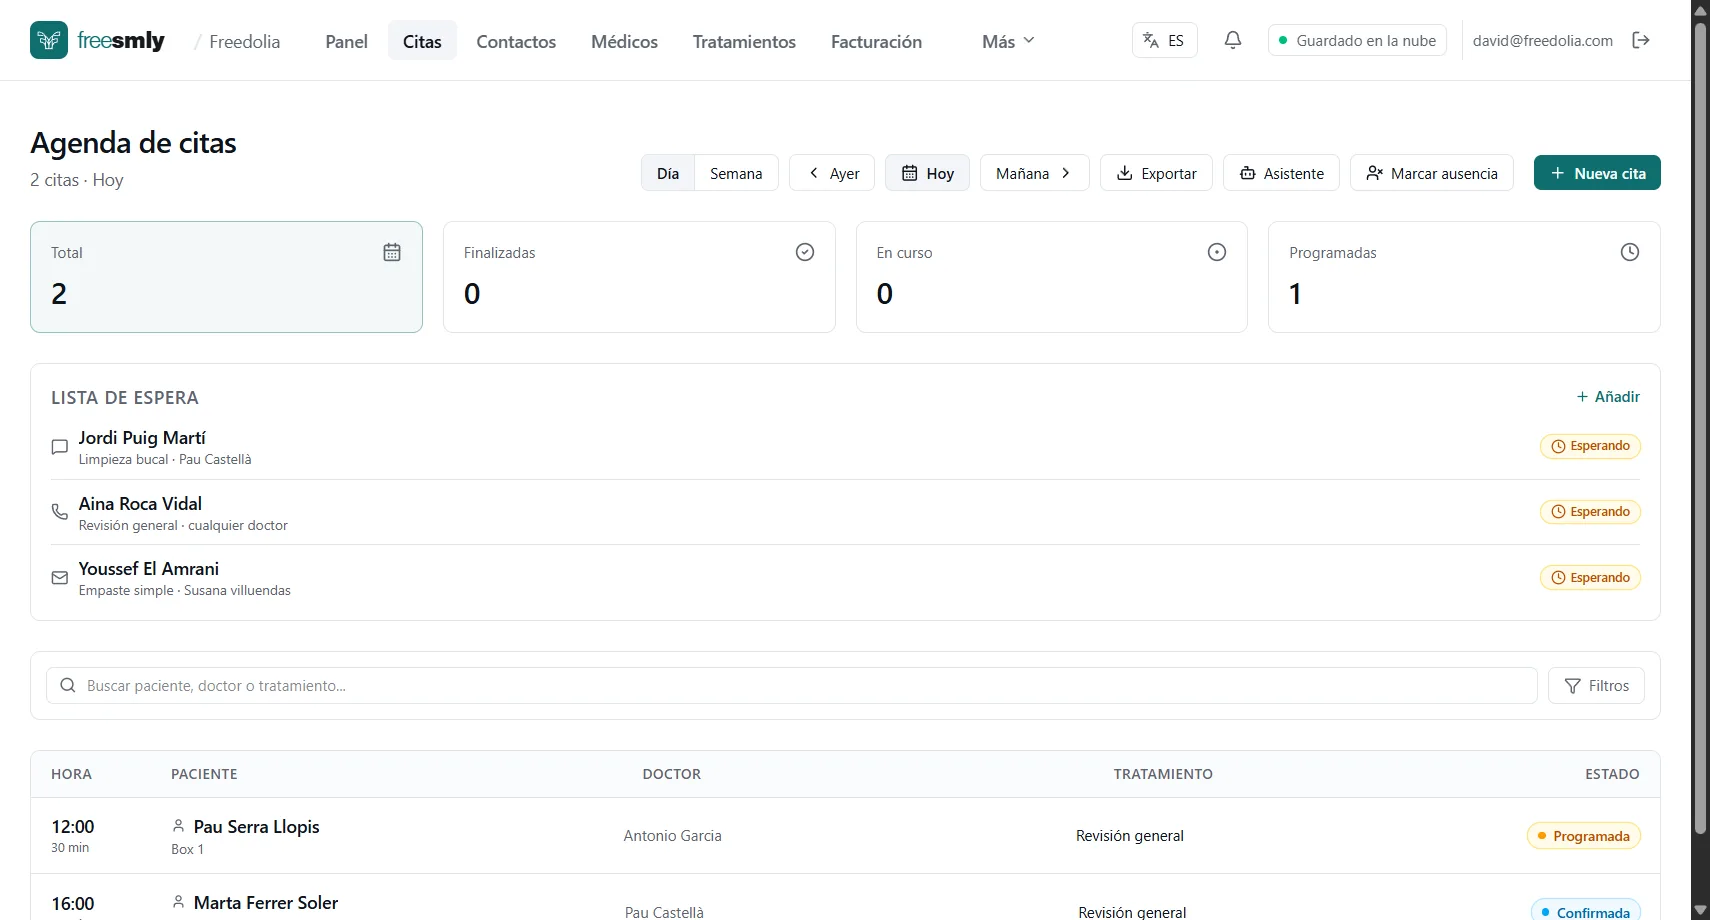Click the checkmark icon in Finalizadas card
This screenshot has height=920, width=1710.
tap(805, 252)
